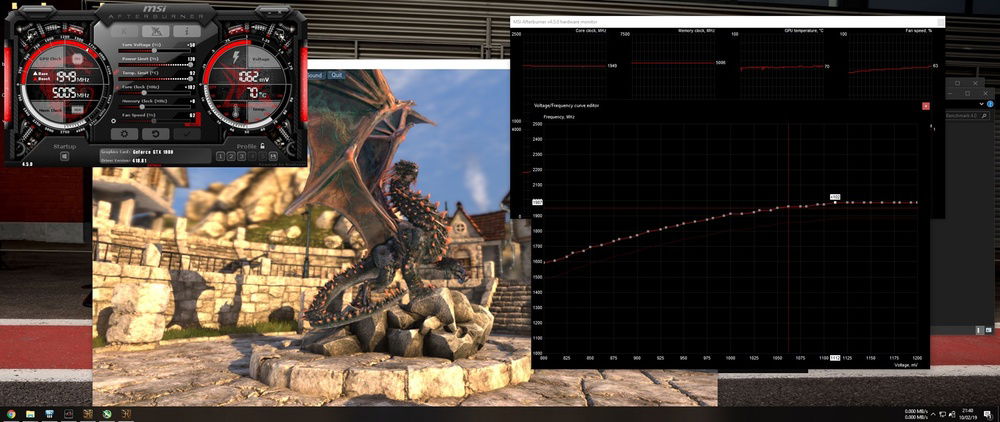Click the Memory clock graph in hardware monitor
Screen dimensions: 1000x422
673,64
